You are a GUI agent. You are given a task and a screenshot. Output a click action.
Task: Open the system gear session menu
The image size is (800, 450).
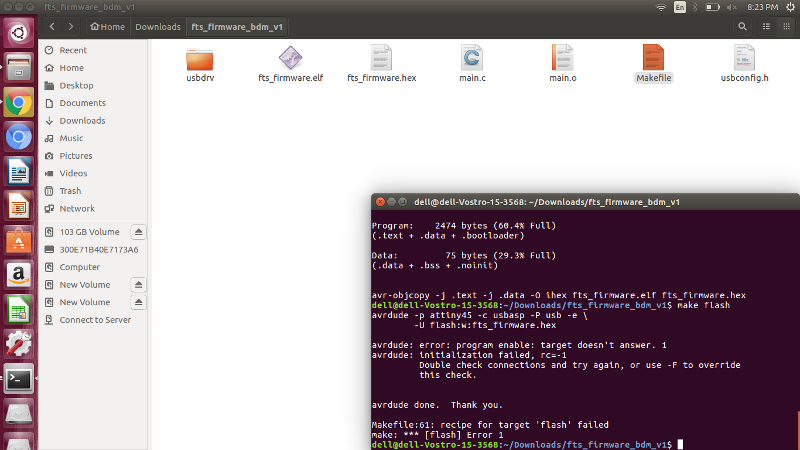(790, 7)
